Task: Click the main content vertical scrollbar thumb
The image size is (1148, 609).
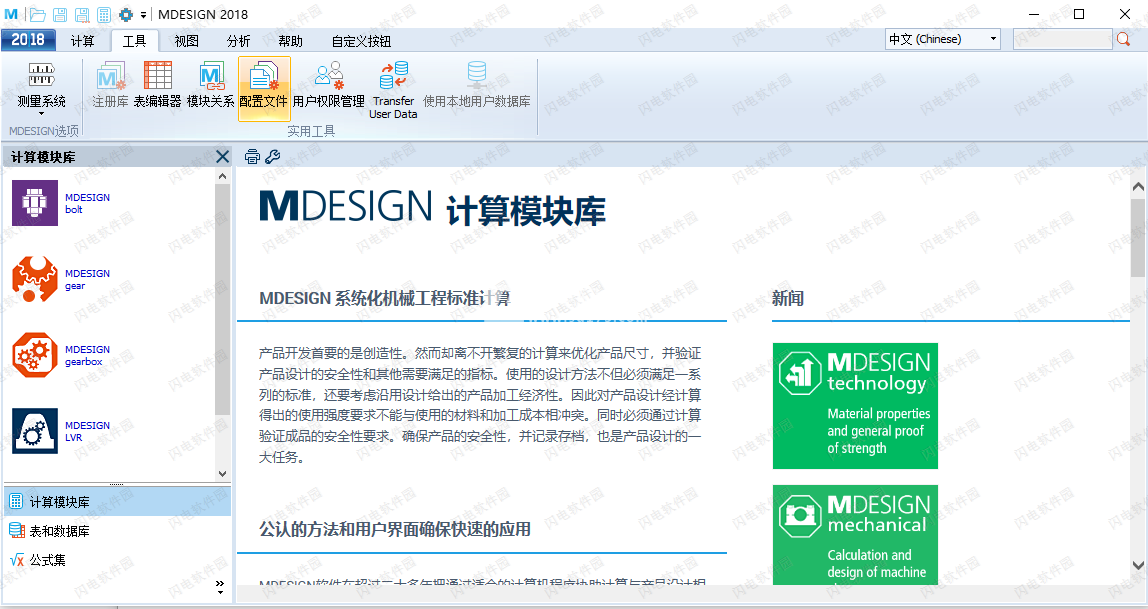Action: [x=1138, y=236]
